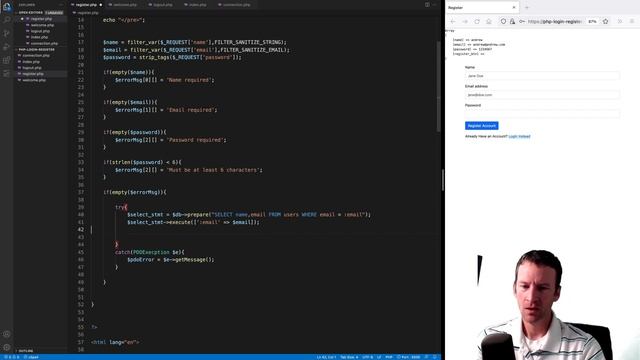Click the 1 UNSAVED badge
Screen dimensions: 640x360
(x=54, y=13)
